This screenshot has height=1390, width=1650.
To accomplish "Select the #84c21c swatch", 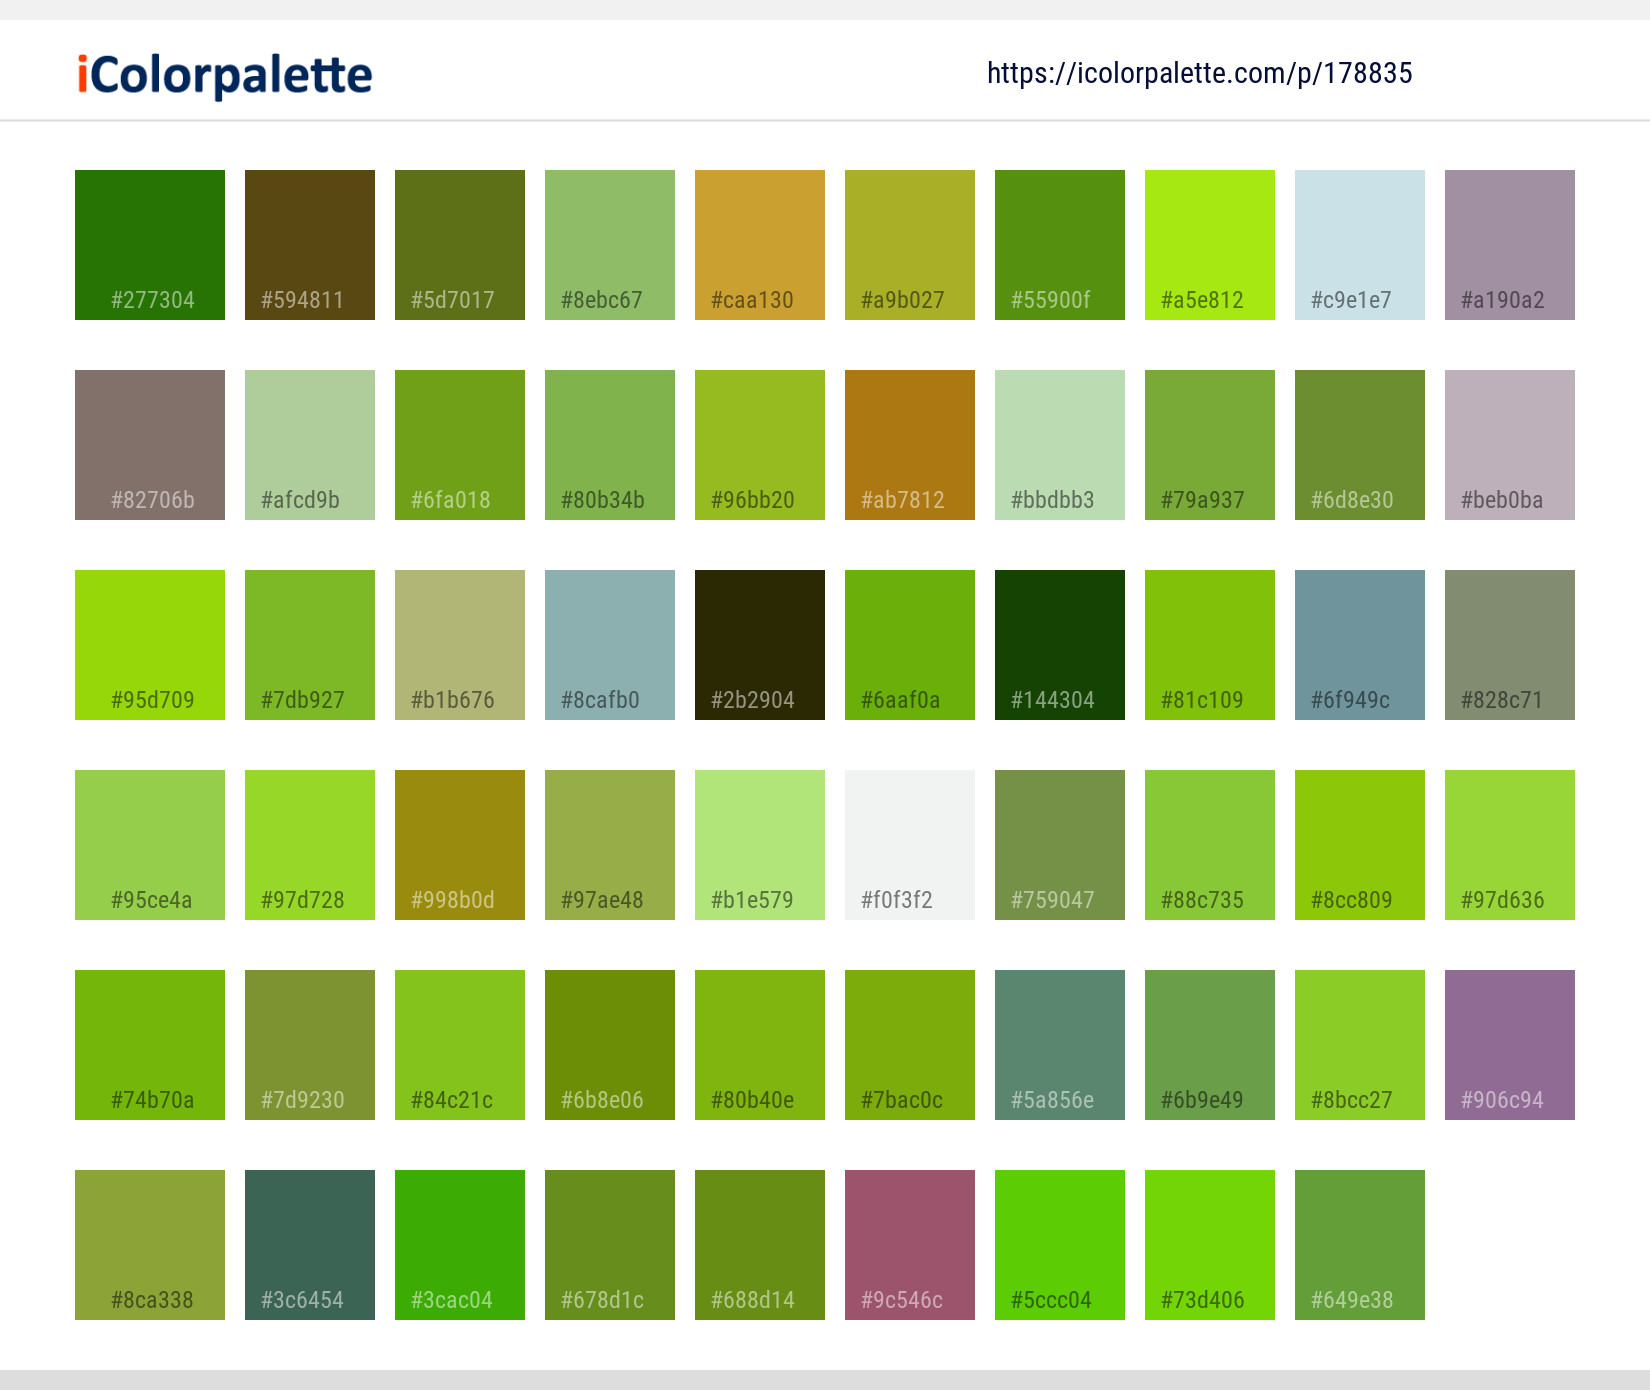I will tap(460, 1045).
